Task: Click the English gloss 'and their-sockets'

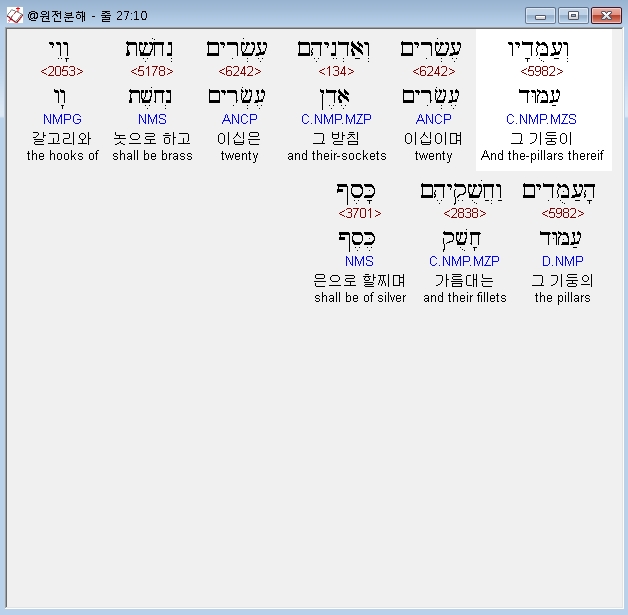Action: point(337,155)
